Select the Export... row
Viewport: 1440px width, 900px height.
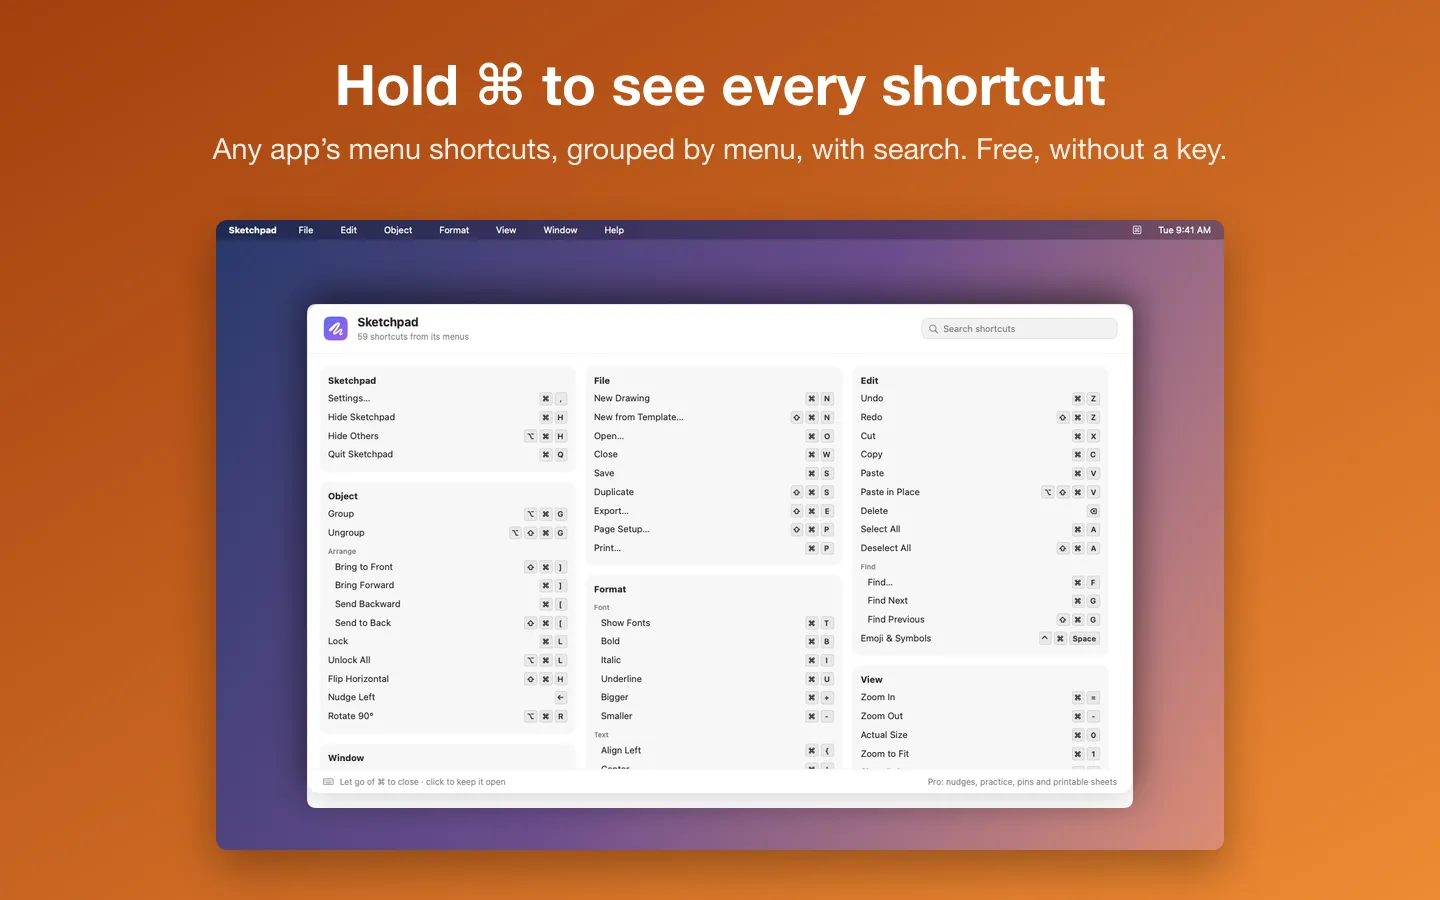pos(713,511)
